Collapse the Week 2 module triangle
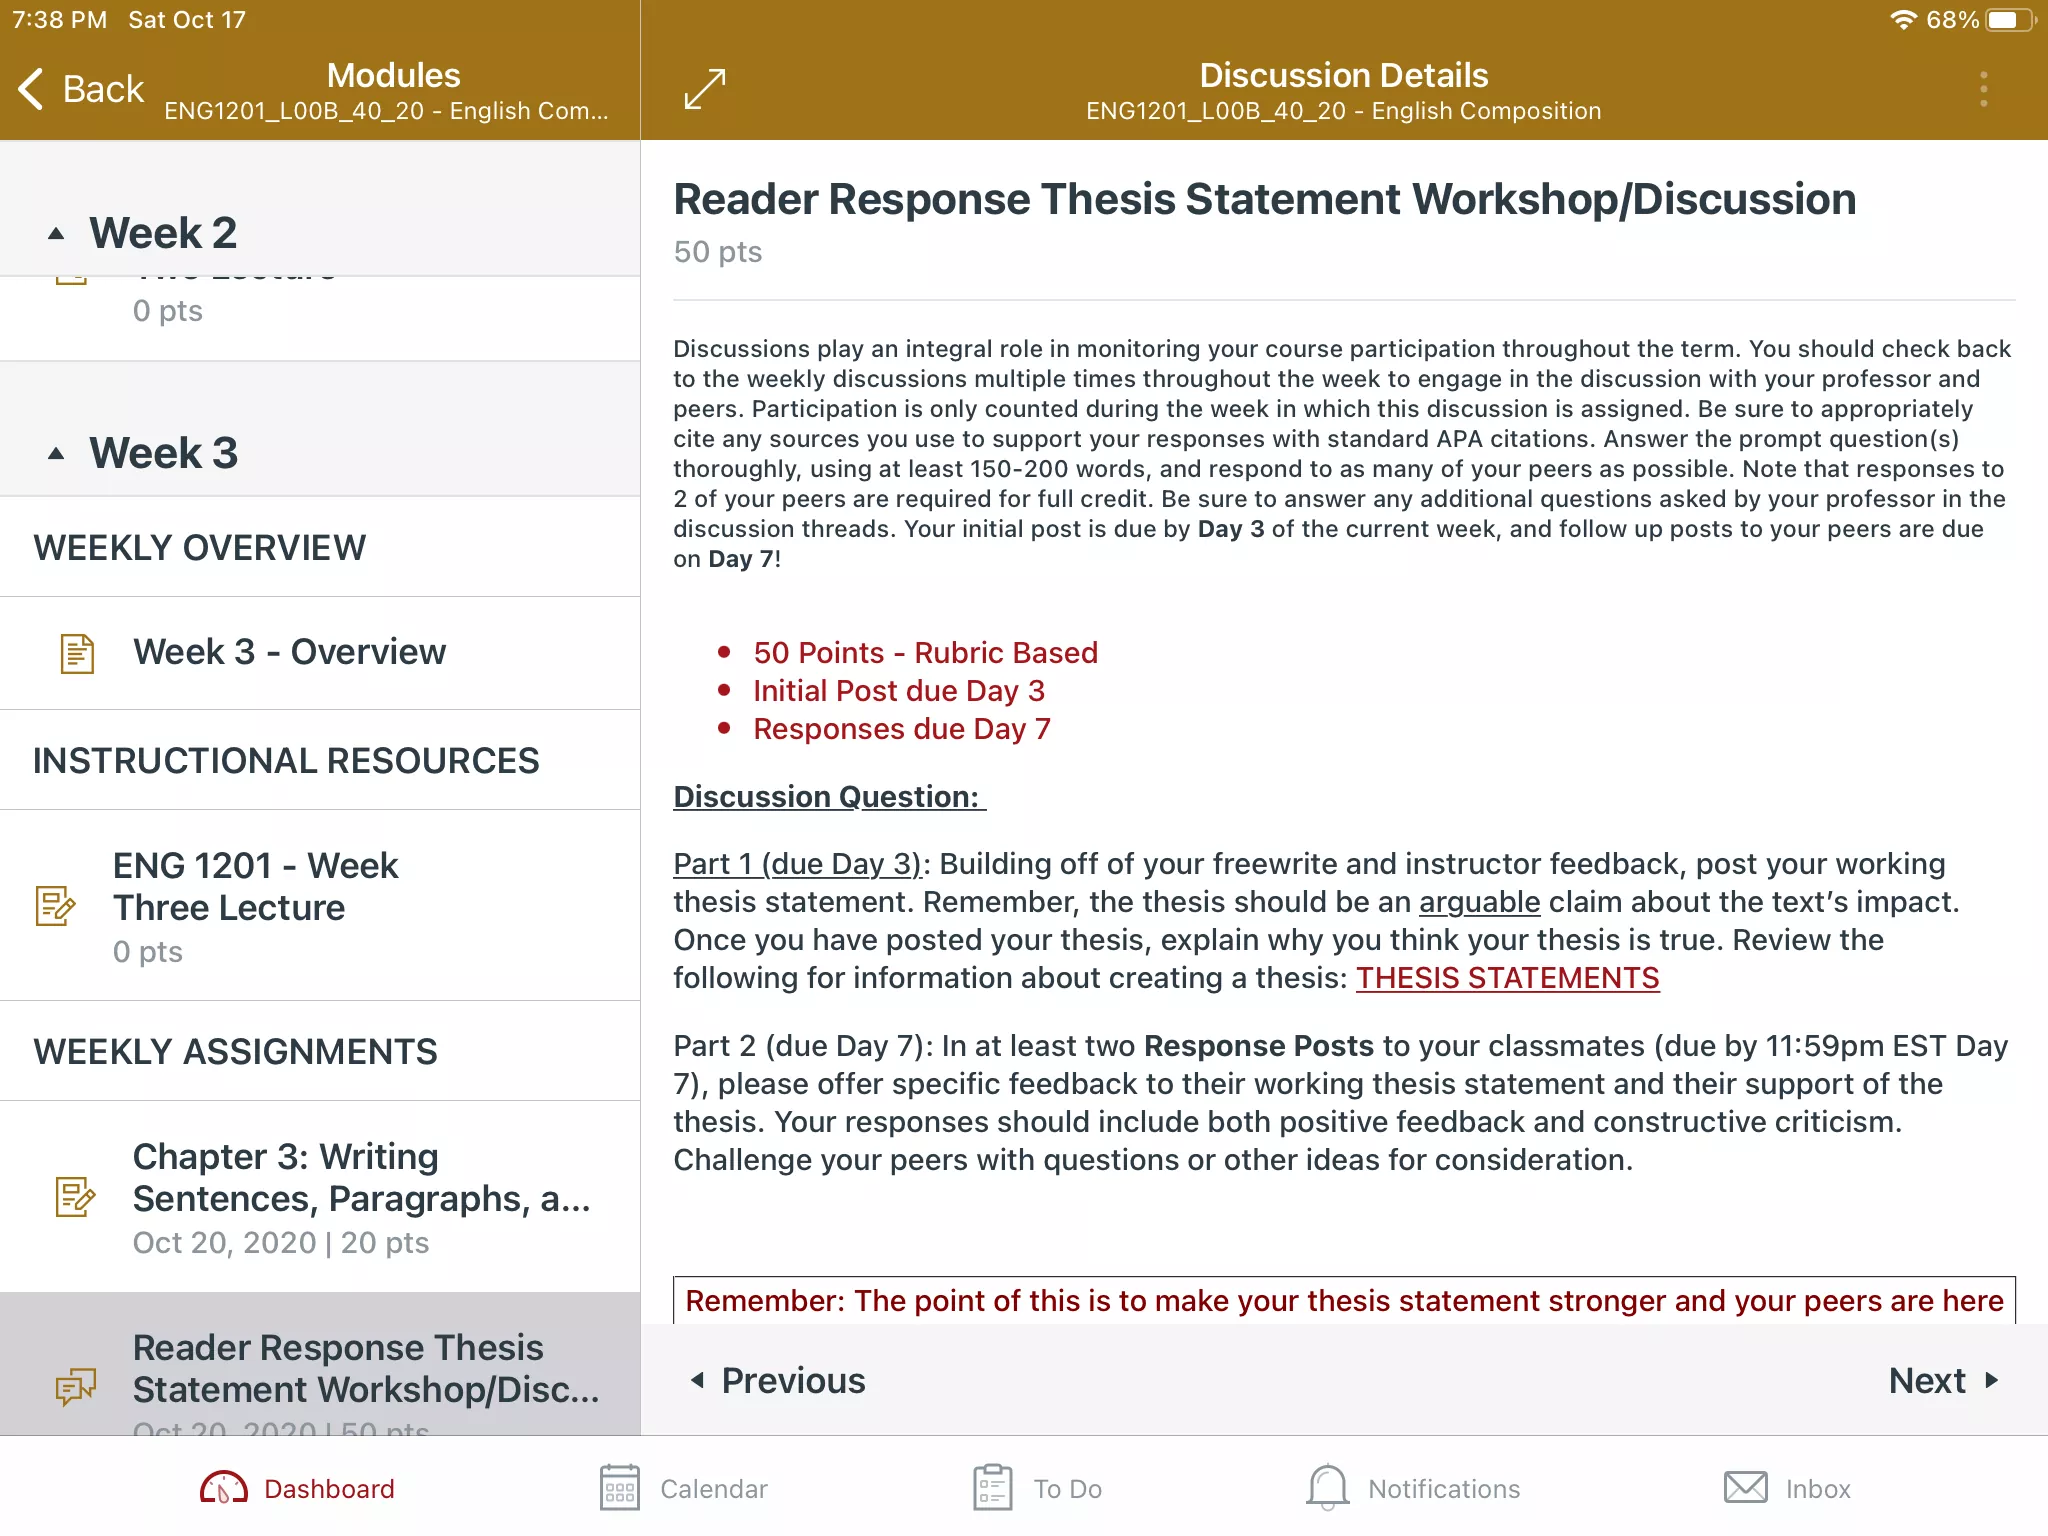 [56, 234]
